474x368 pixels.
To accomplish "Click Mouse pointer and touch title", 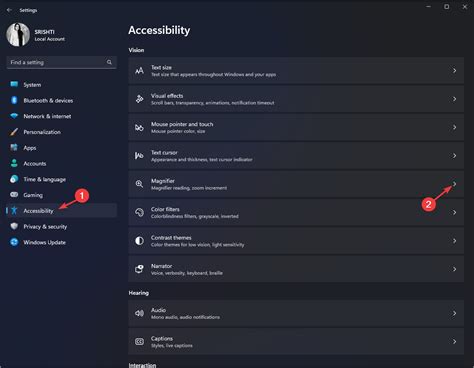I will (x=182, y=124).
